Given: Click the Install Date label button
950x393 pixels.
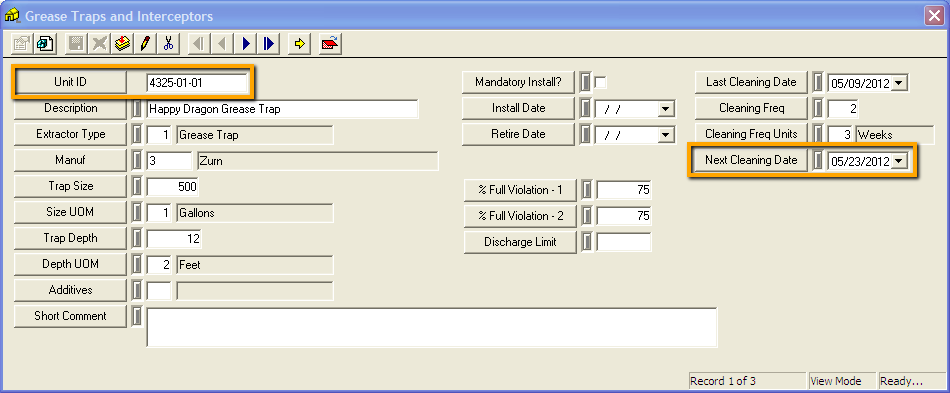Looking at the screenshot, I should 518,108.
